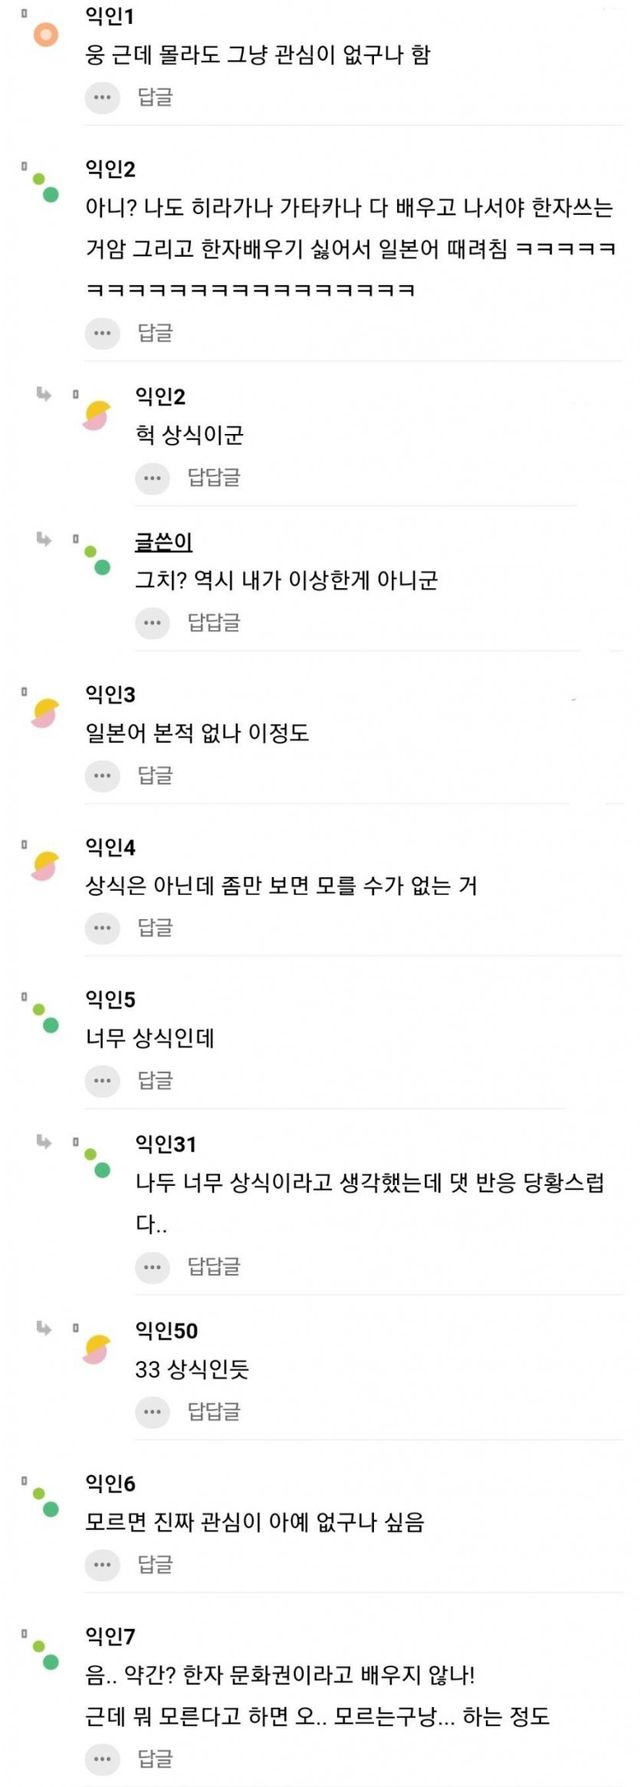Click the 익인50 username
The height and width of the screenshot is (1787, 640).
coord(166,1330)
